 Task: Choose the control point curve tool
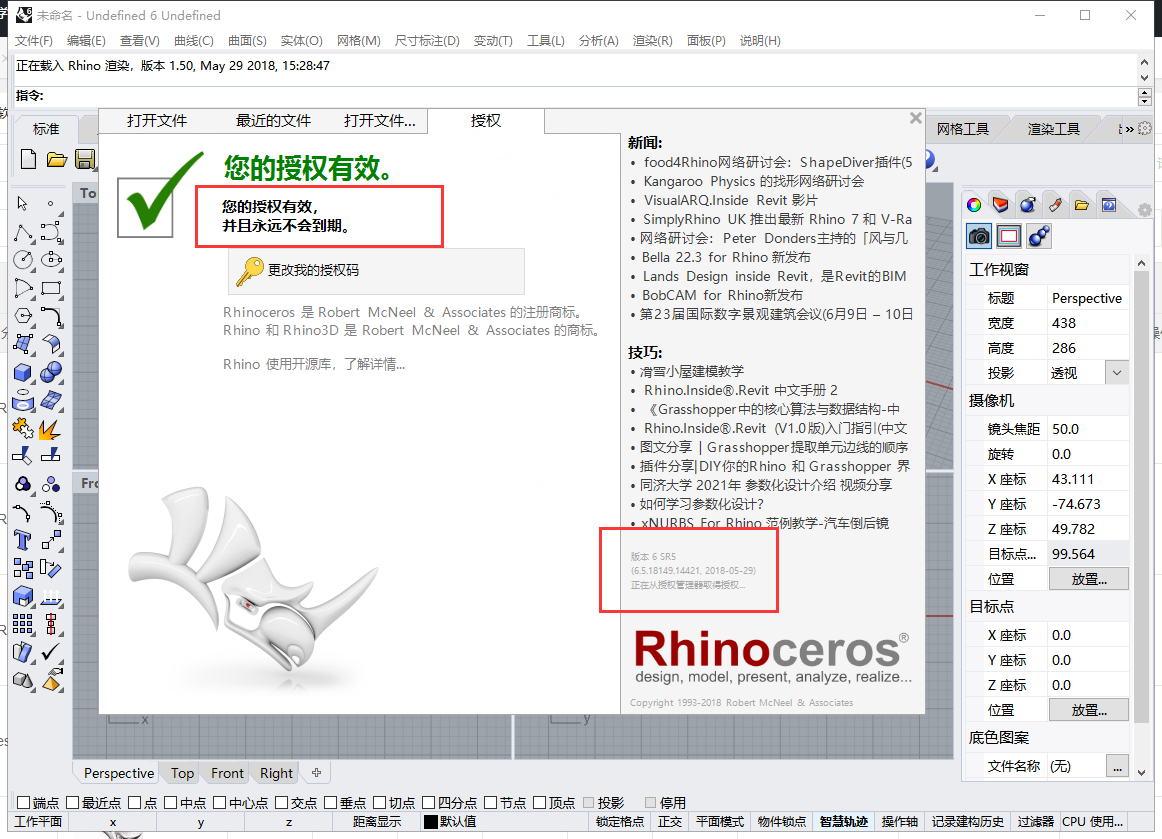pyautogui.click(x=51, y=233)
